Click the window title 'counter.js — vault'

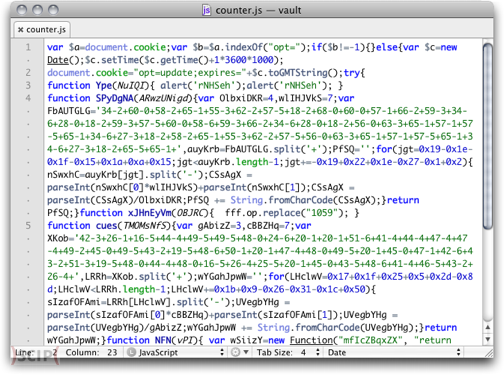click(258, 10)
